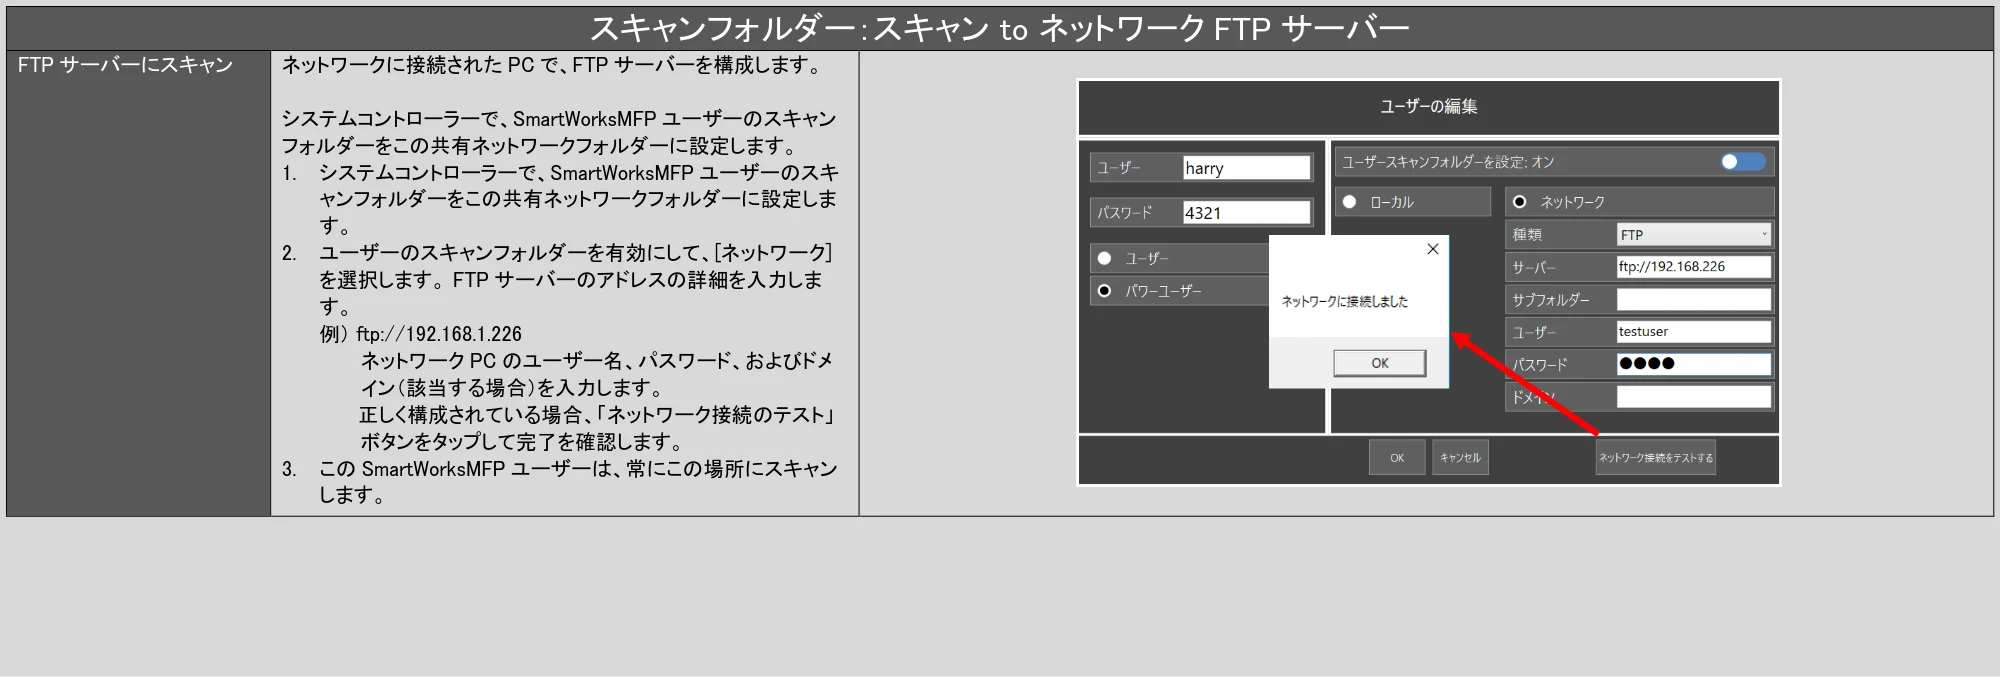The height and width of the screenshot is (677, 2000).
Task: Toggle the user scan folder setting switch
Action: click(1742, 162)
